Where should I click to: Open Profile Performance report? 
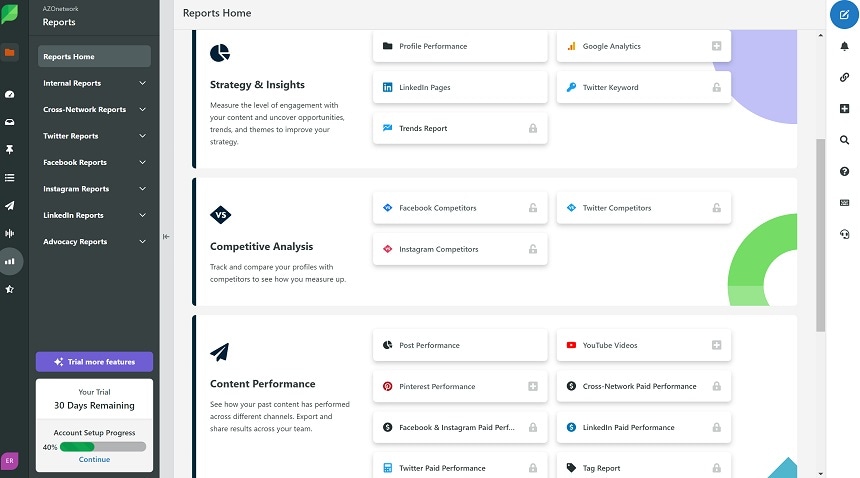460,46
